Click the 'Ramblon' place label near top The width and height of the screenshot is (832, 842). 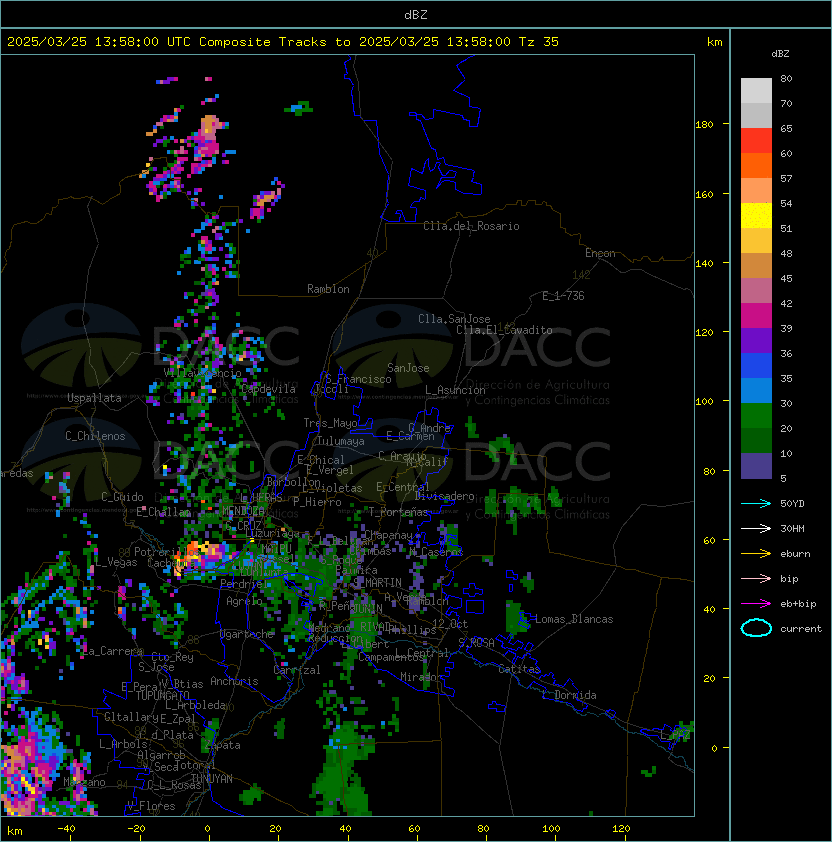point(328,289)
